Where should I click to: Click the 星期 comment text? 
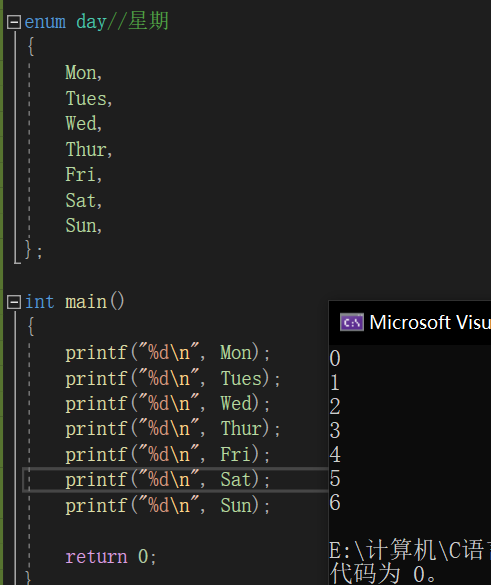[x=148, y=21]
